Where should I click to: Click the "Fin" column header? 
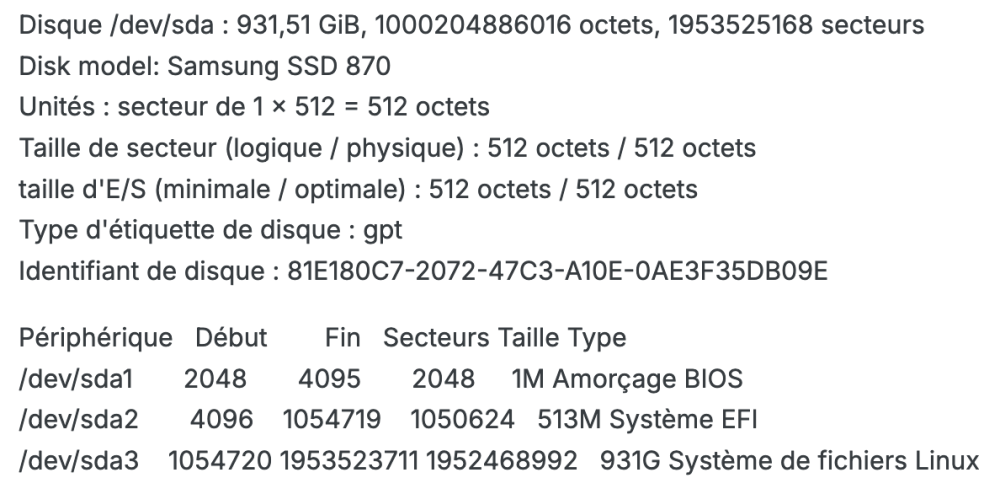pos(342,338)
